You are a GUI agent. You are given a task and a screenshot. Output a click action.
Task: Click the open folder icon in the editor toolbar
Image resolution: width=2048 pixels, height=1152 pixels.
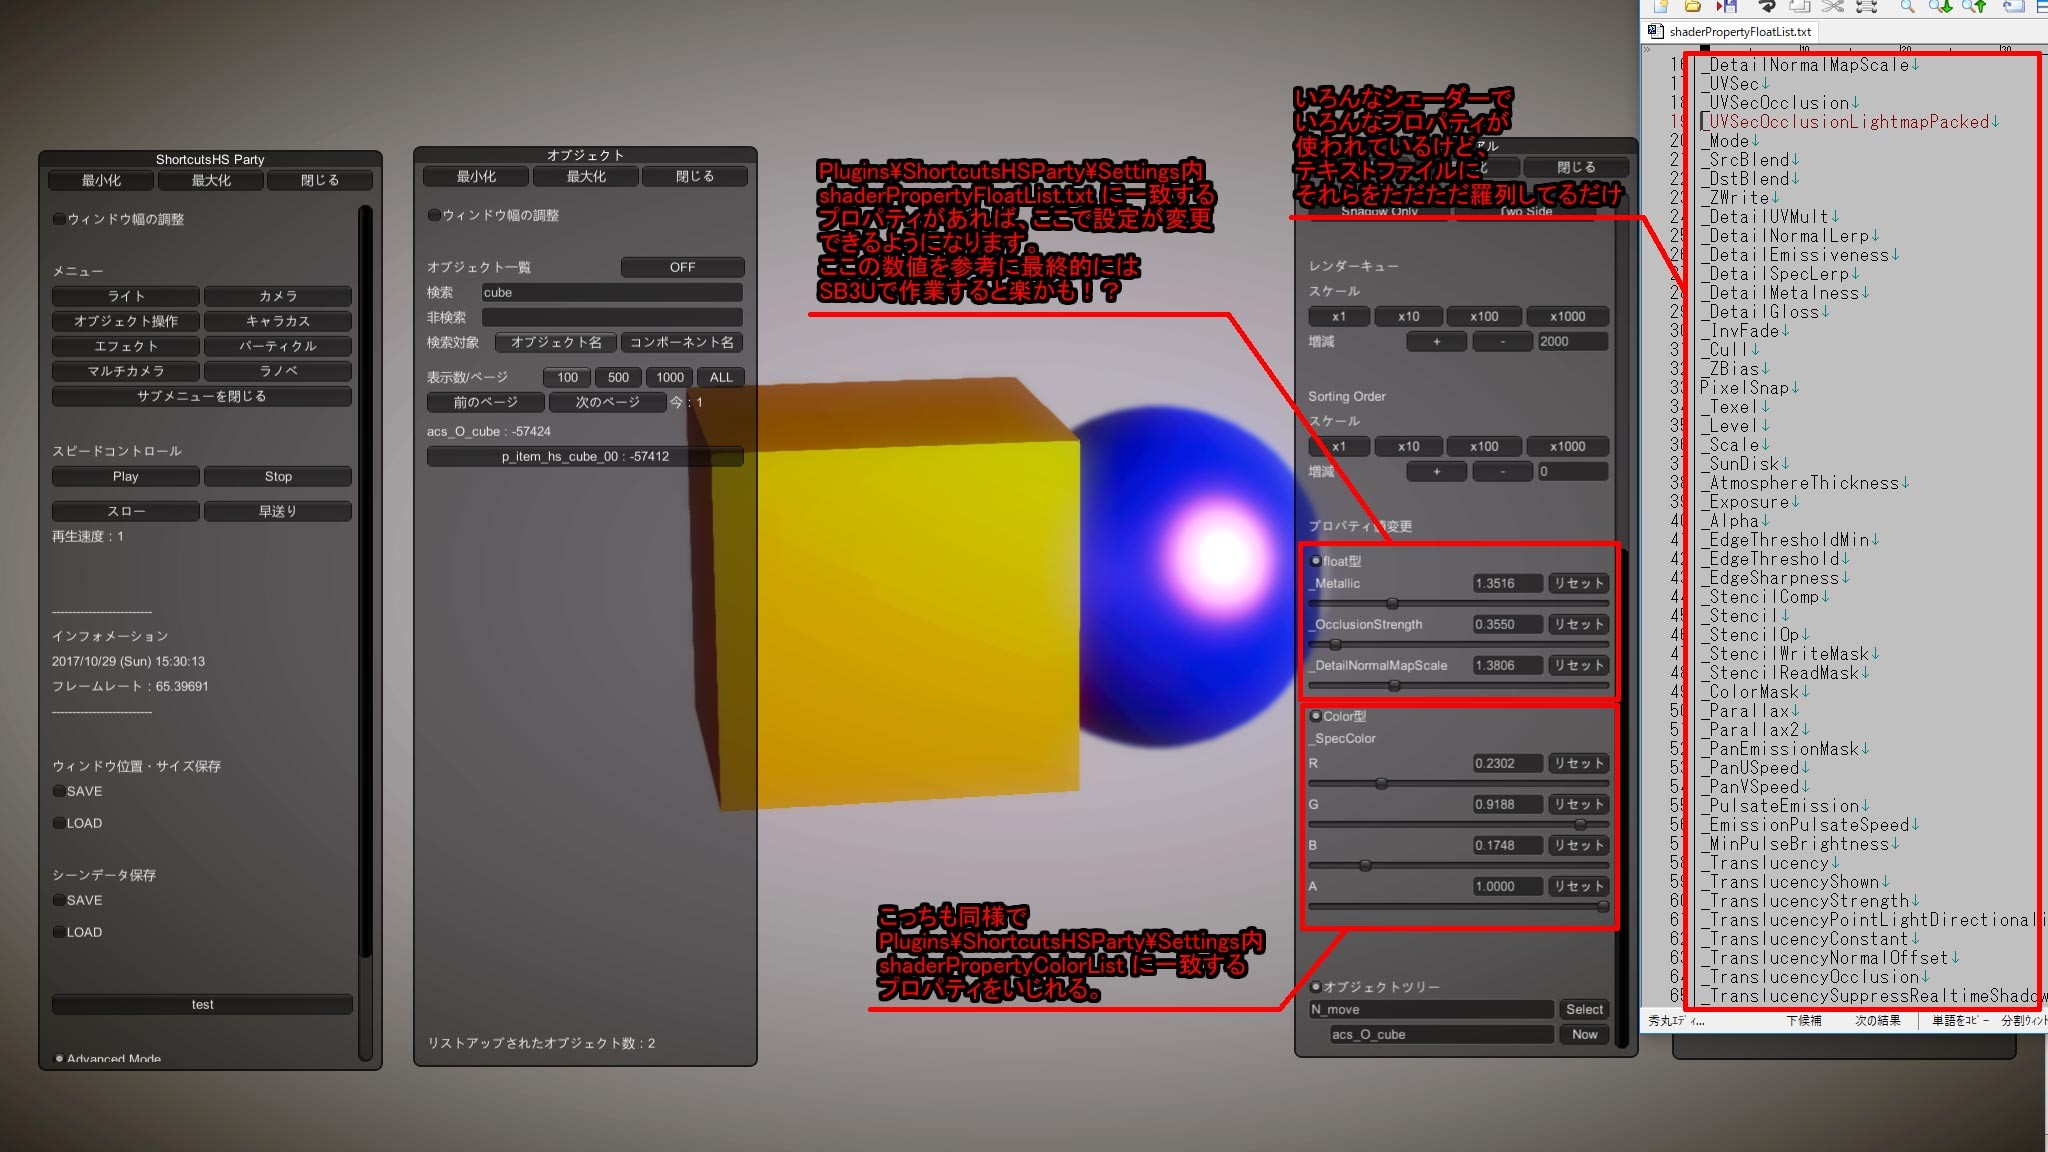pyautogui.click(x=1692, y=6)
